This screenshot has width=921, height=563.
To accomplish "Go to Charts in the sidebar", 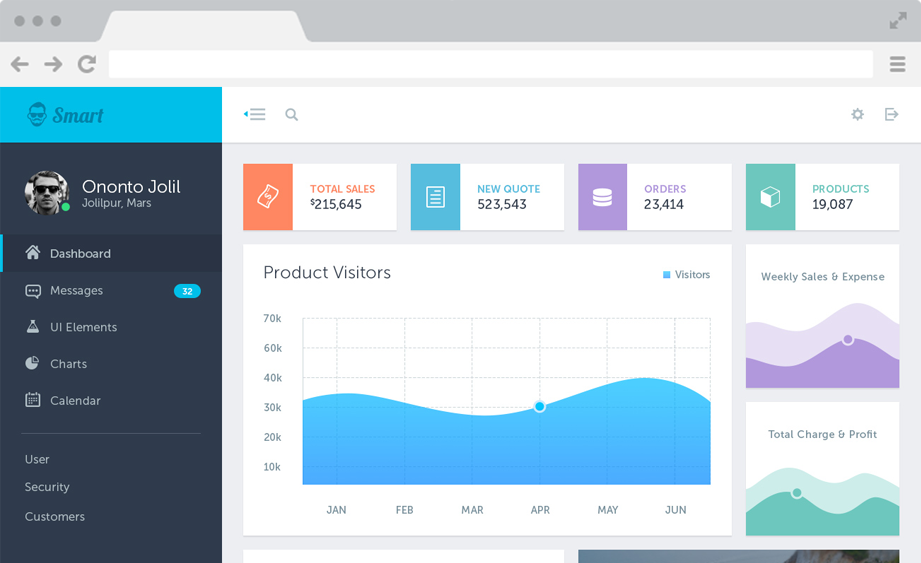I will [68, 364].
